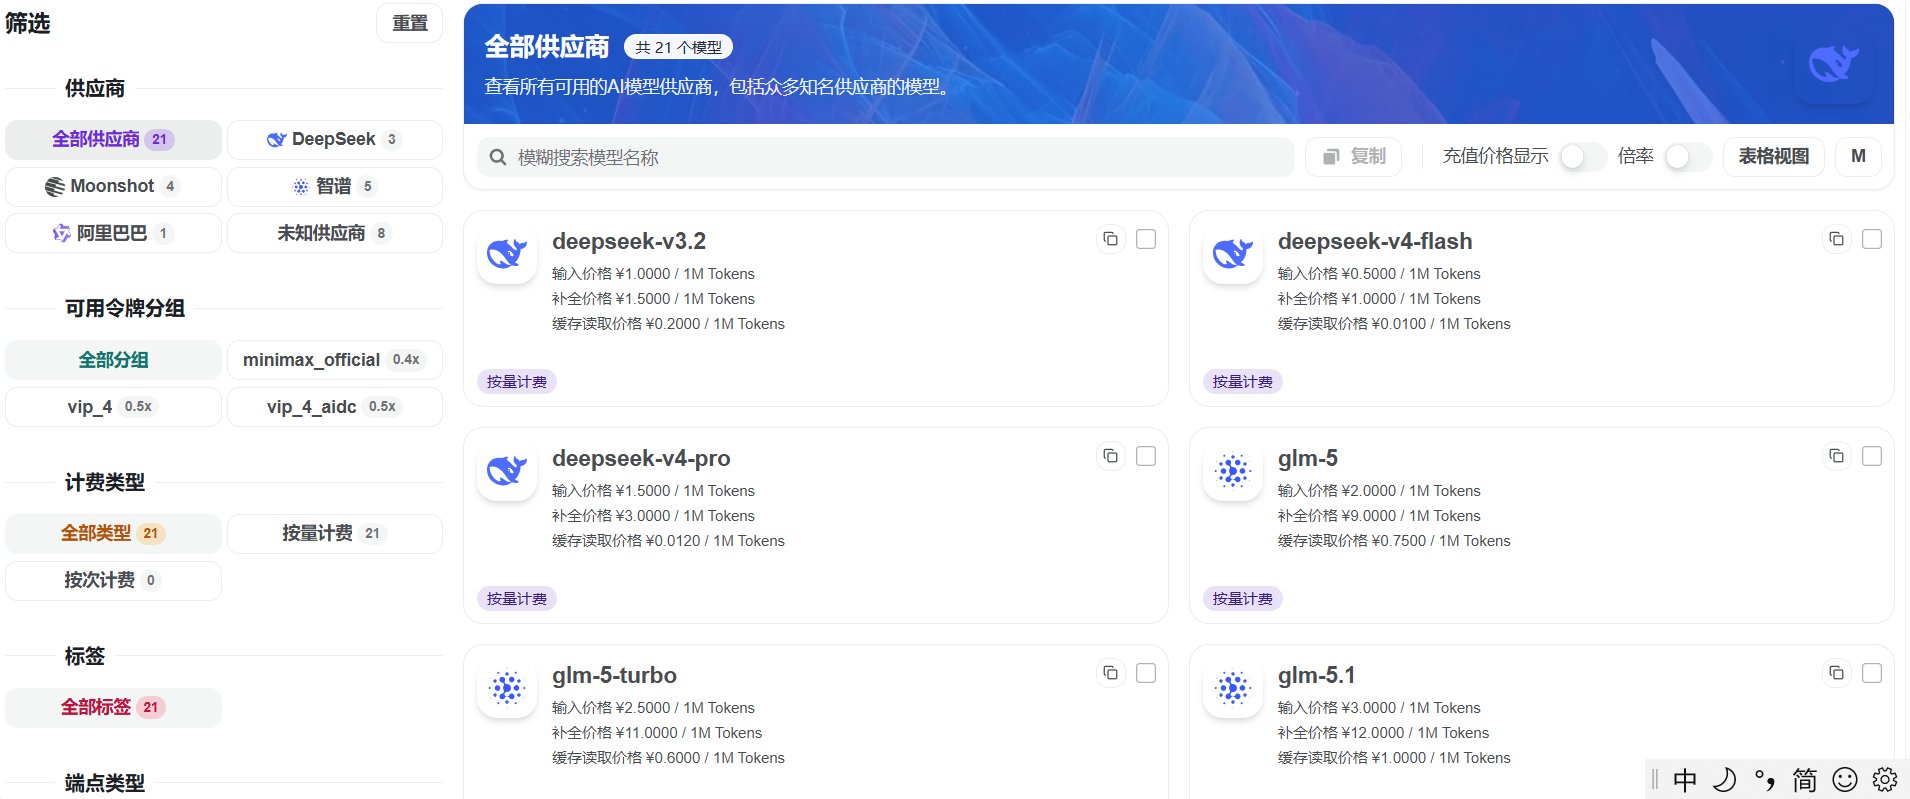
Task: Switch IME simplified Chinese setting
Action: tap(1805, 780)
